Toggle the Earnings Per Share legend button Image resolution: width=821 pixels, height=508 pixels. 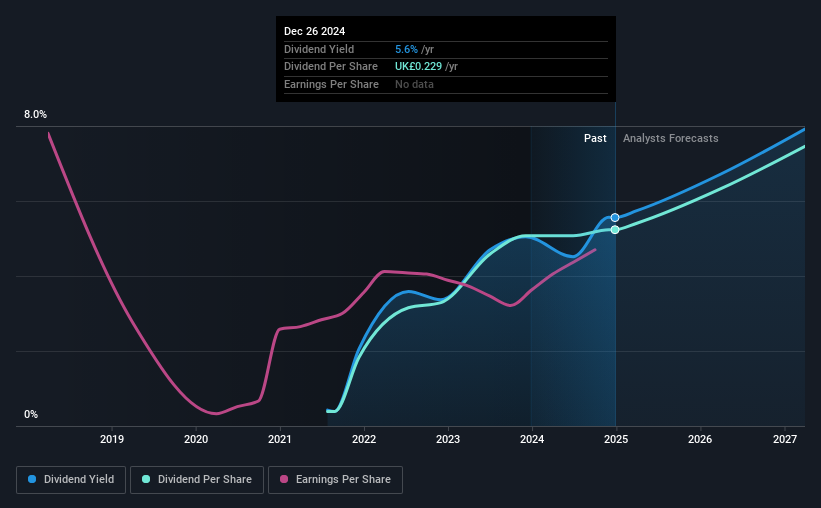coord(335,480)
